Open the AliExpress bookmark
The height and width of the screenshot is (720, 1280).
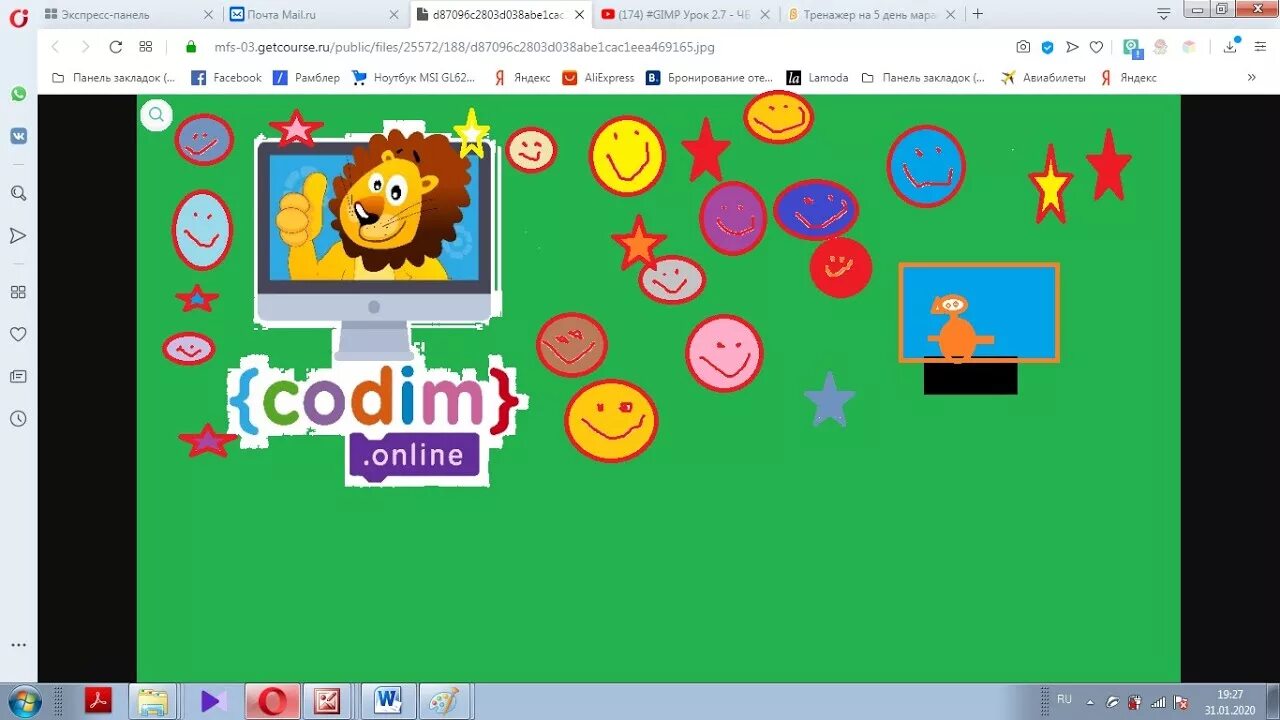(598, 77)
